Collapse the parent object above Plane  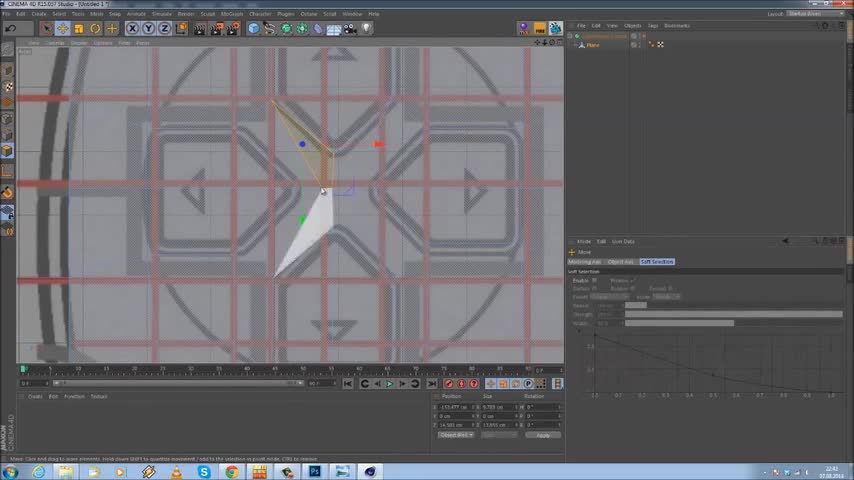coord(571,37)
